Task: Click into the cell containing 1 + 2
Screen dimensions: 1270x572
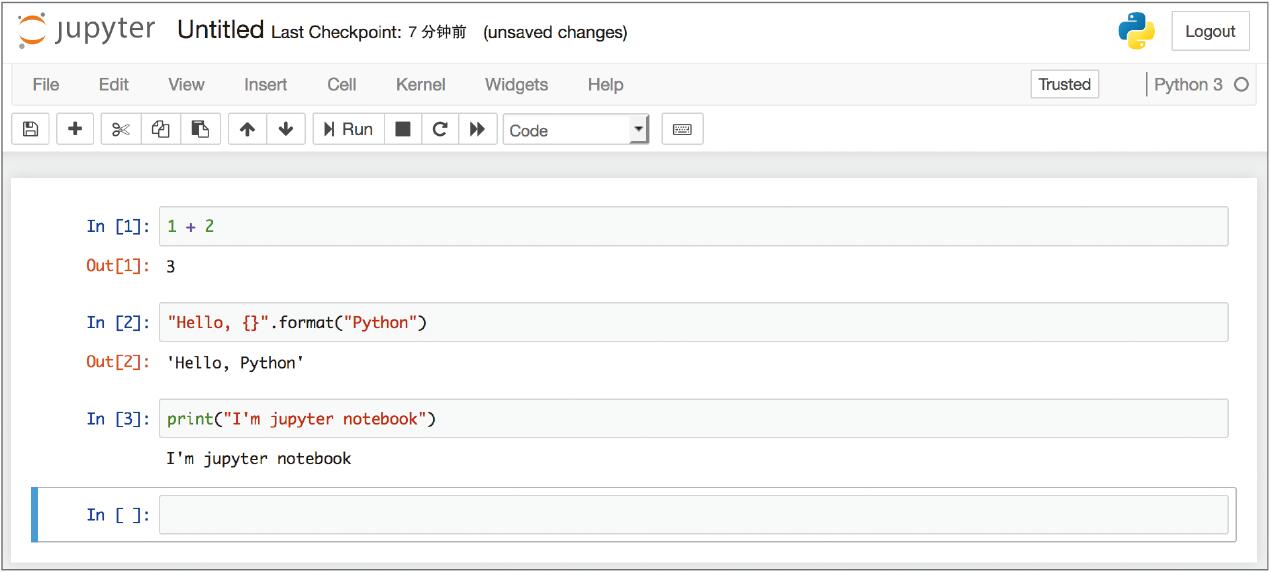Action: pos(693,226)
